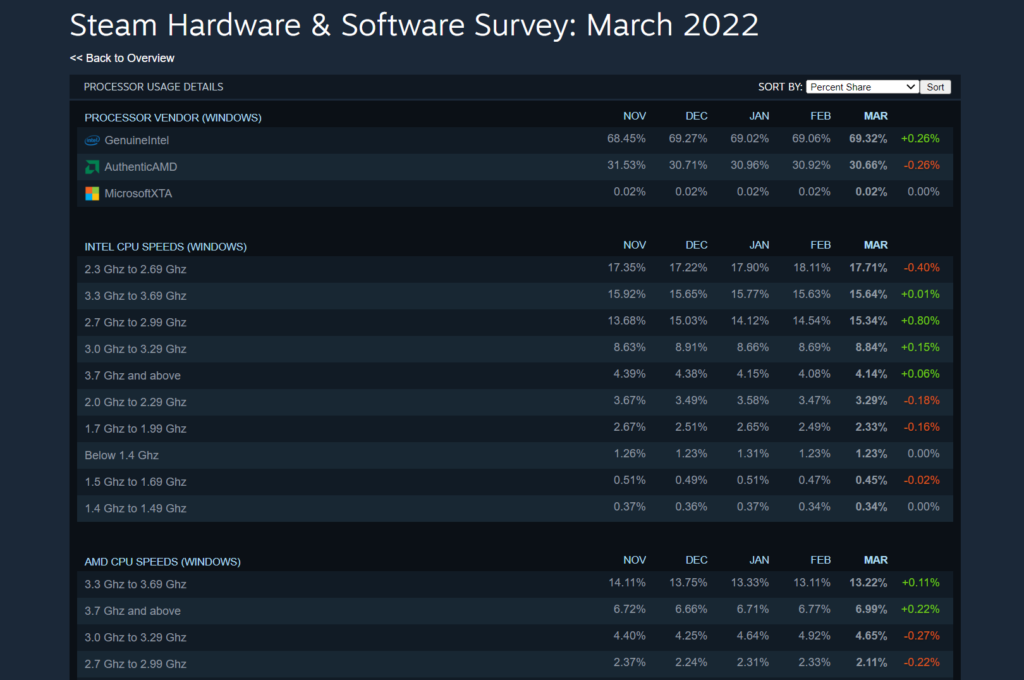
Task: Click NOV header in Intel CPU Speeds table
Action: point(634,246)
